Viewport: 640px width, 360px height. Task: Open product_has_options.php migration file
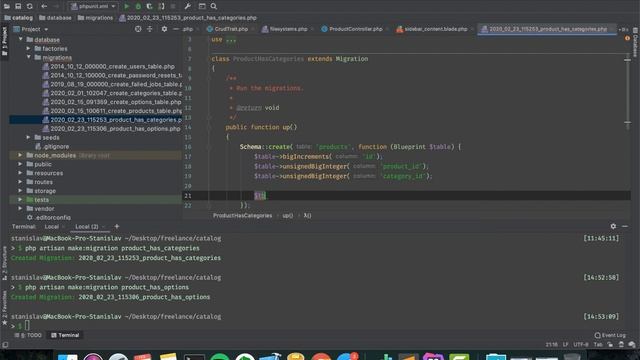point(111,129)
